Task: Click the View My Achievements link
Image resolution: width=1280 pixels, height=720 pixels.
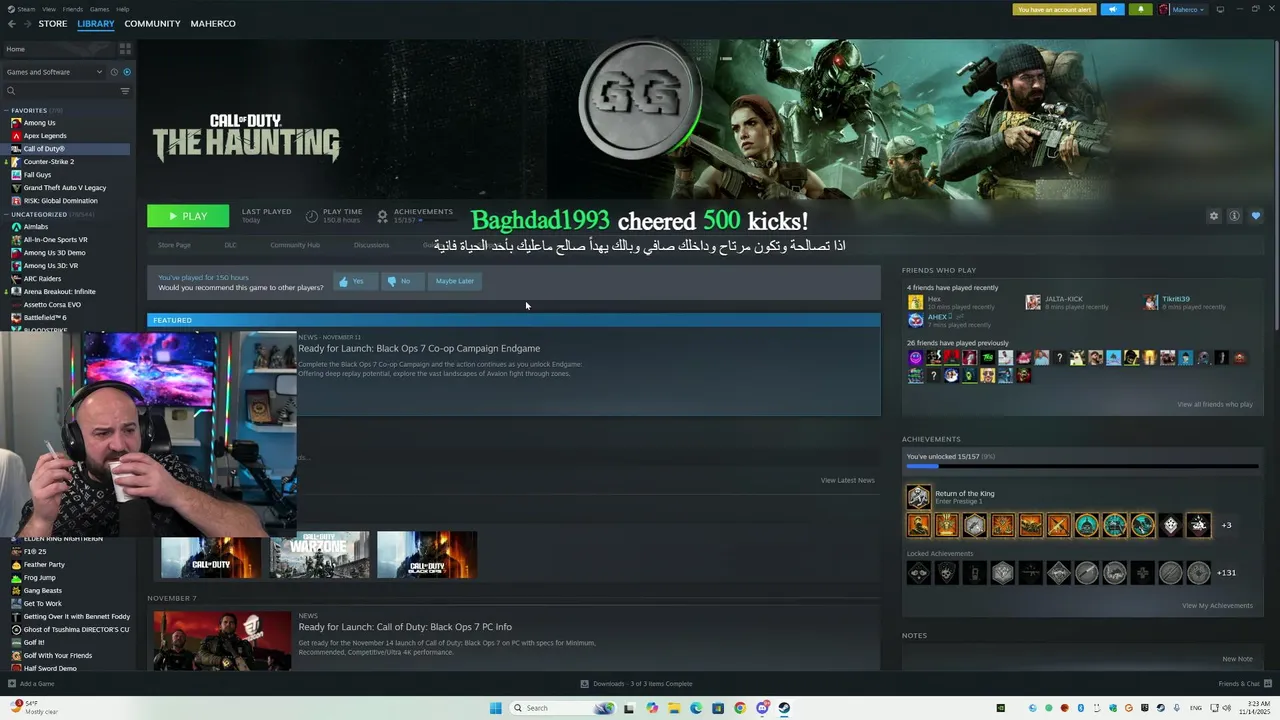Action: tap(1217, 605)
